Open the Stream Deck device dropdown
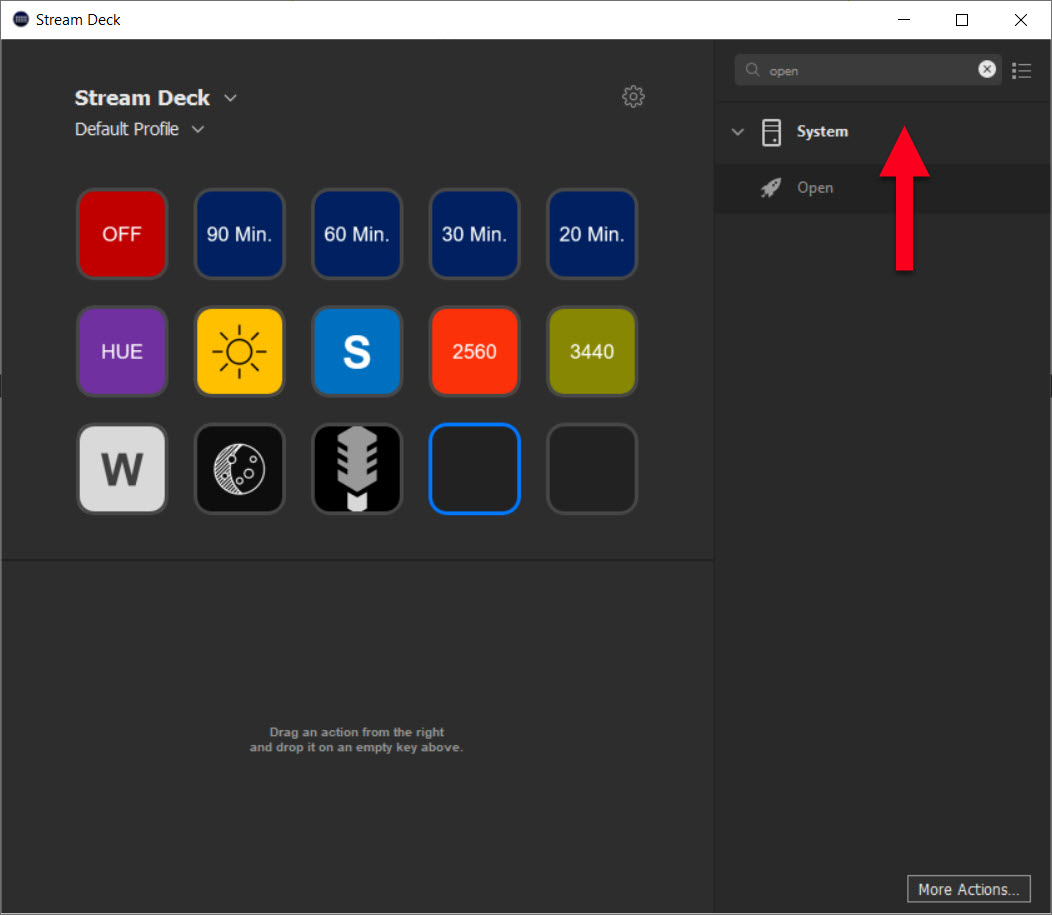Viewport: 1052px width, 915px height. tap(230, 98)
